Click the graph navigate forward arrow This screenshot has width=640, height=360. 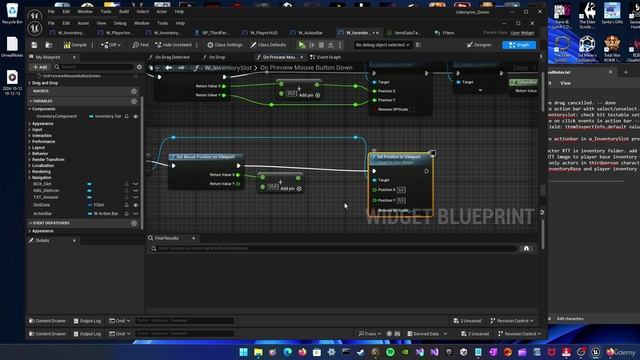pos(181,68)
